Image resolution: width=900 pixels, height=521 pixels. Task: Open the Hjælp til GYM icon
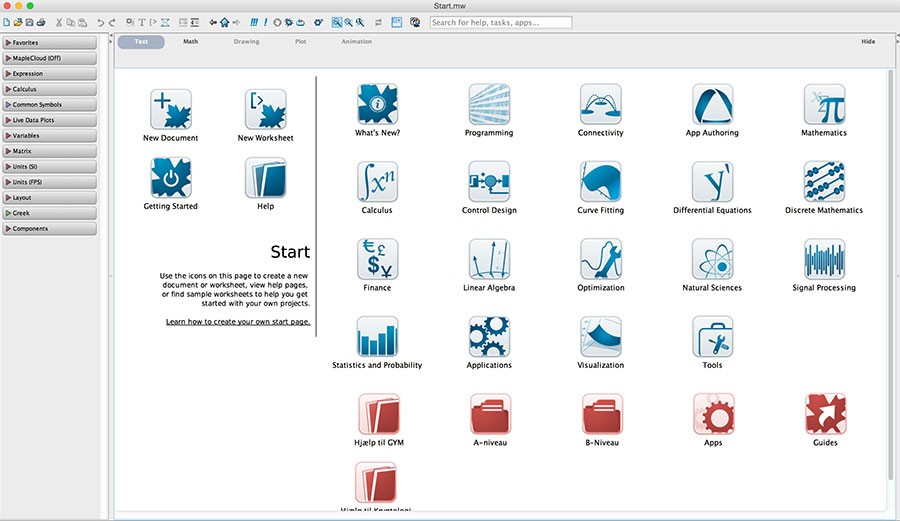[x=379, y=414]
